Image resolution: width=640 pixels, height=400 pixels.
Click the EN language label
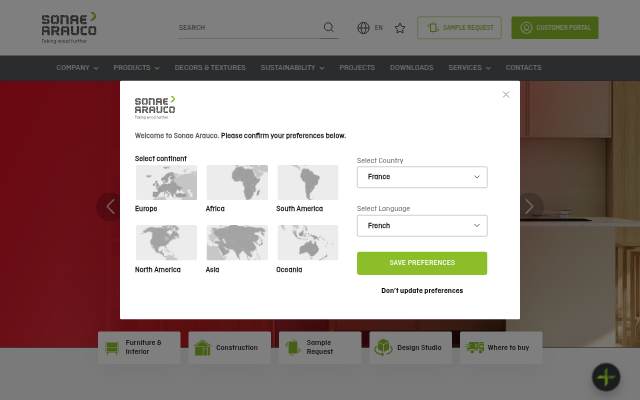[x=379, y=28]
